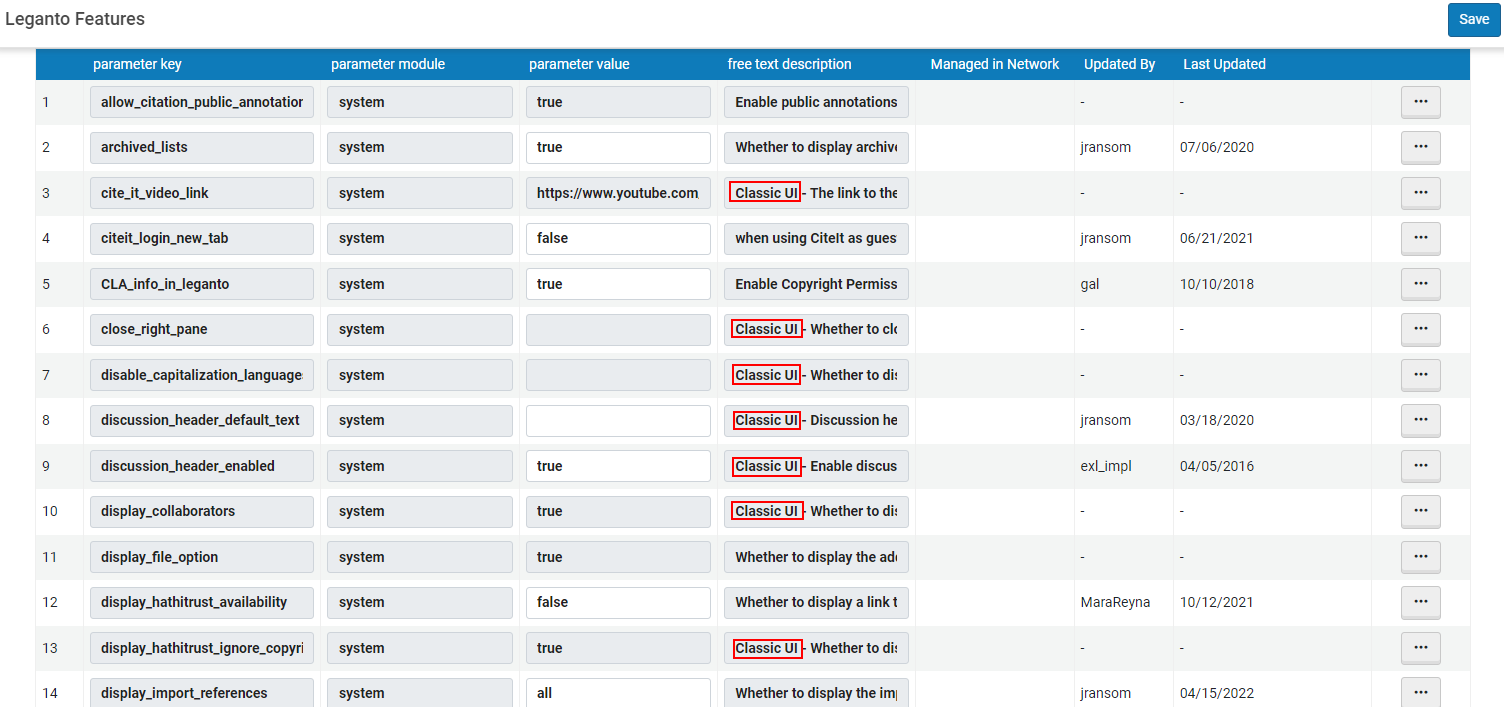This screenshot has width=1504, height=707.
Task: Open row actions for display_file_option
Action: tap(1420, 557)
